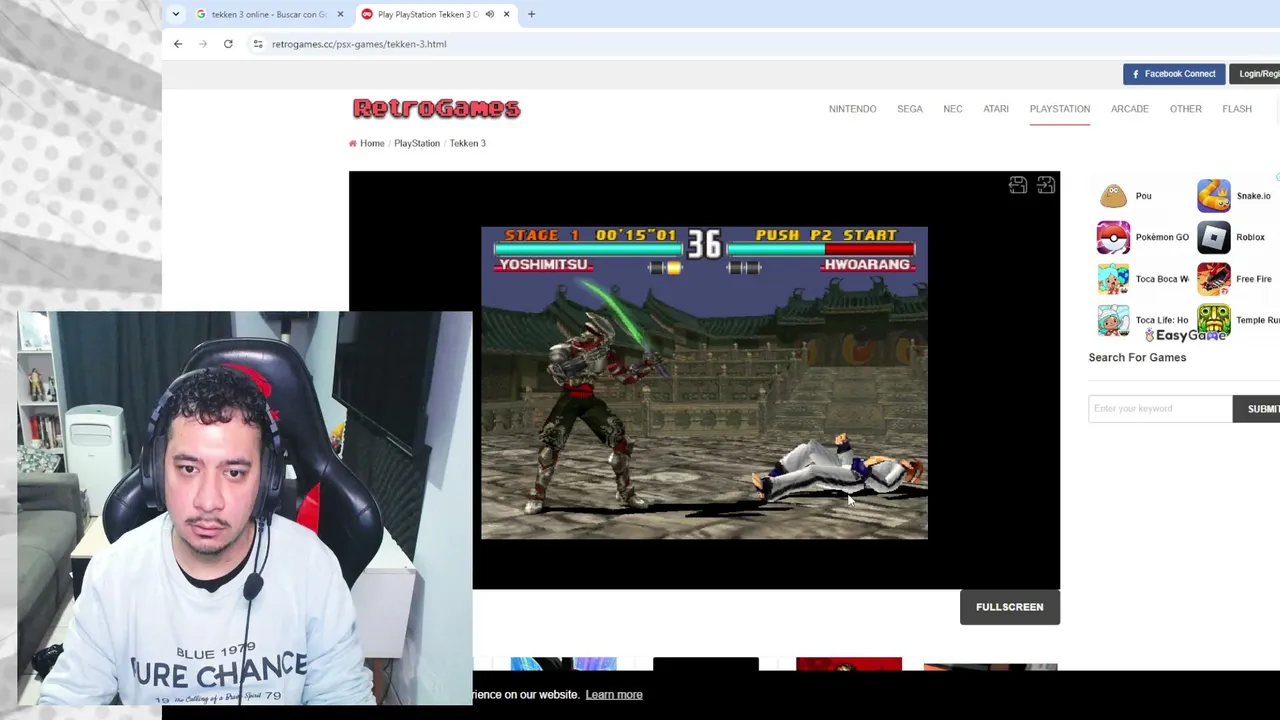Open the FLASH menu

click(x=1237, y=109)
